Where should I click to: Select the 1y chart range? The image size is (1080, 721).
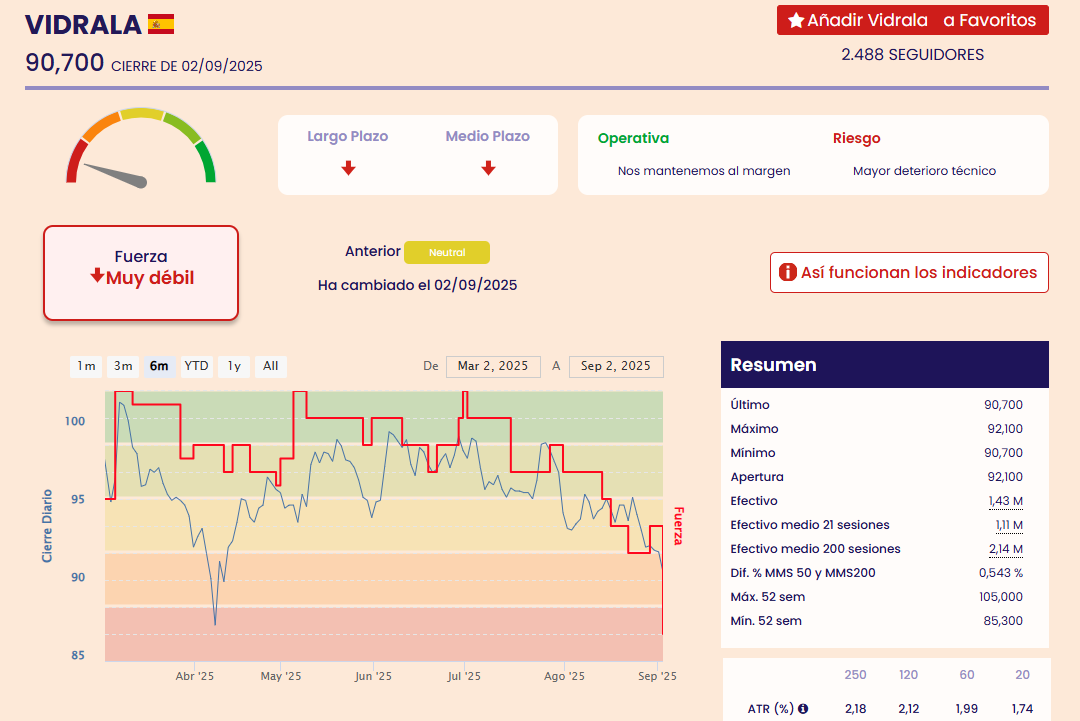(x=234, y=366)
